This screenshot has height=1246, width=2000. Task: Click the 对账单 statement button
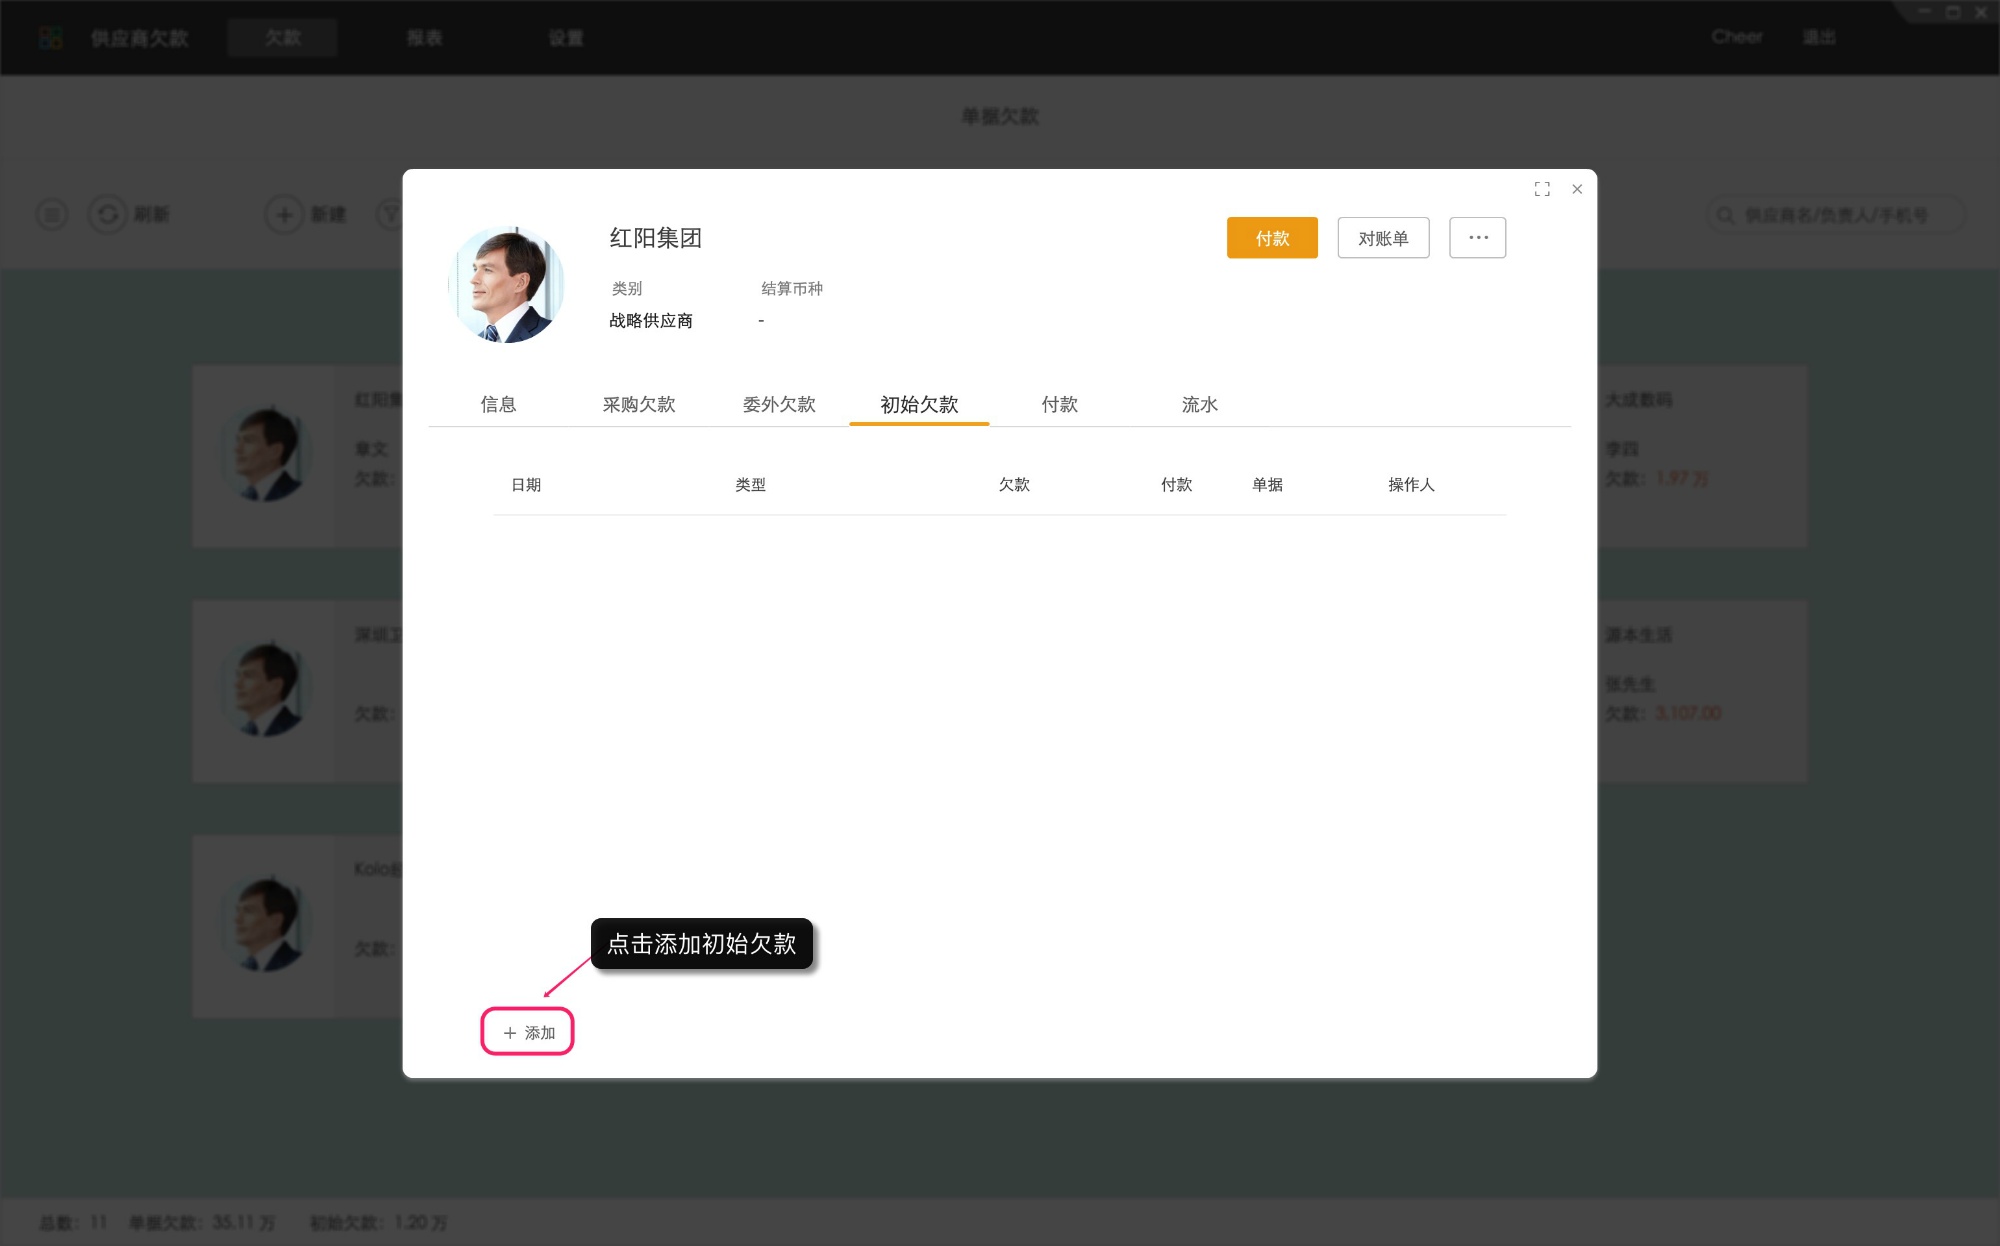pos(1383,238)
